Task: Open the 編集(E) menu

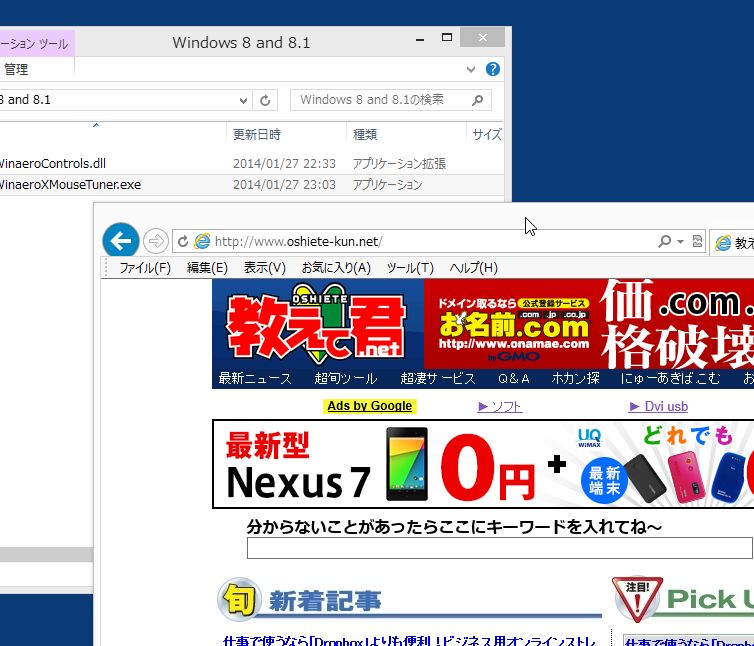Action: click(207, 267)
